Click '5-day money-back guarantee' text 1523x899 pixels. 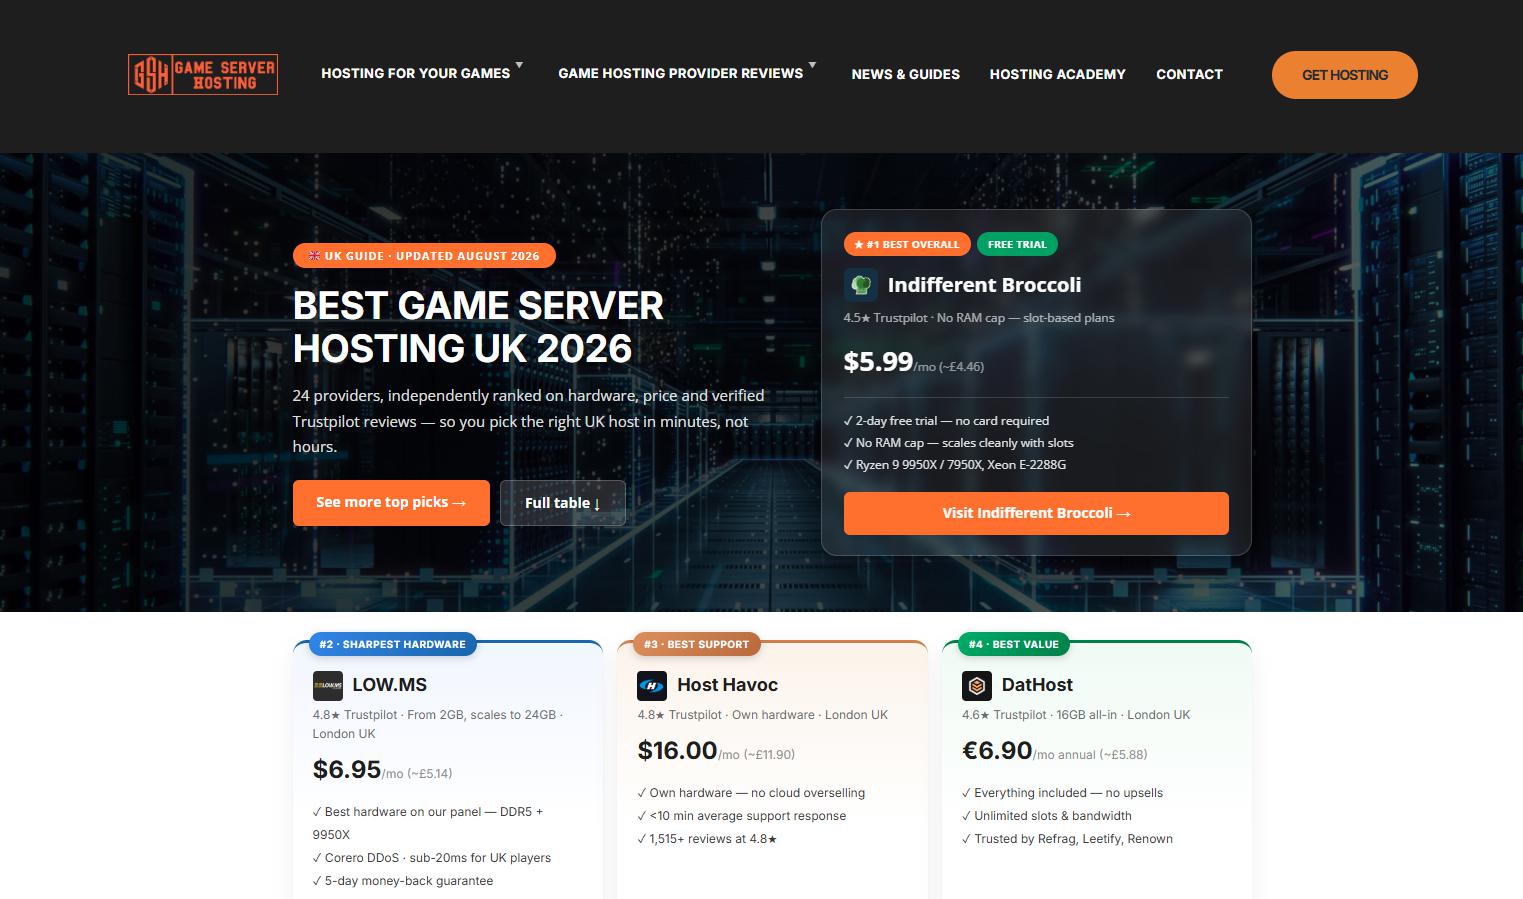click(x=403, y=881)
